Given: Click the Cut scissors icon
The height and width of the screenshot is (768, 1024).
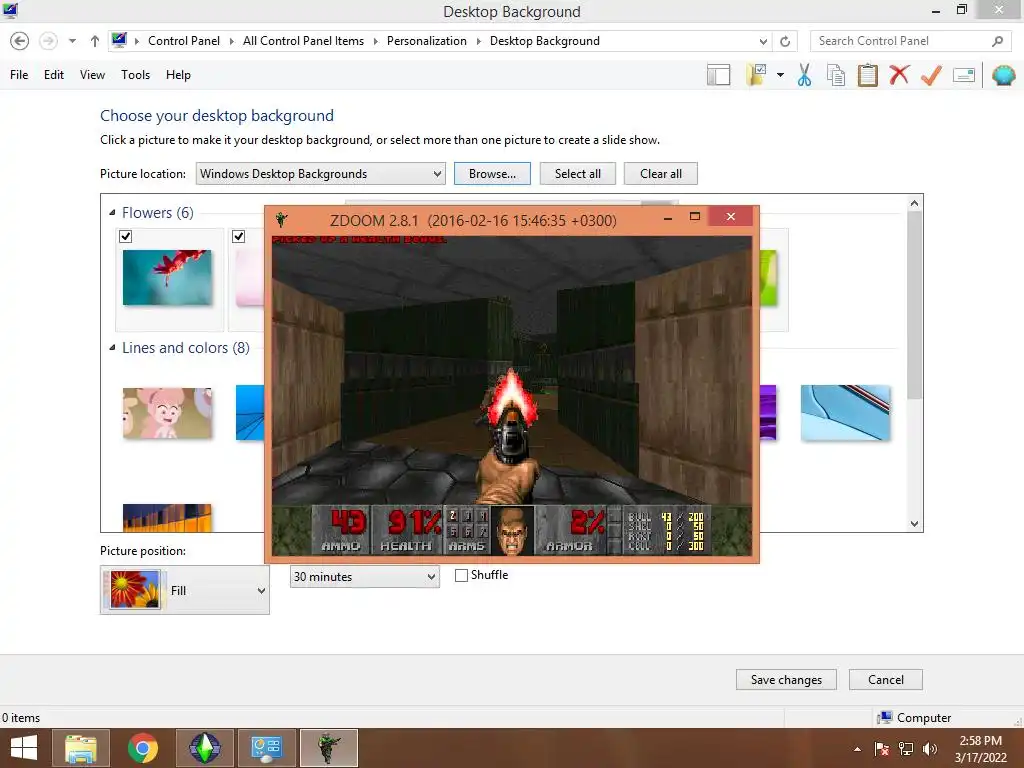Looking at the screenshot, I should click(805, 75).
